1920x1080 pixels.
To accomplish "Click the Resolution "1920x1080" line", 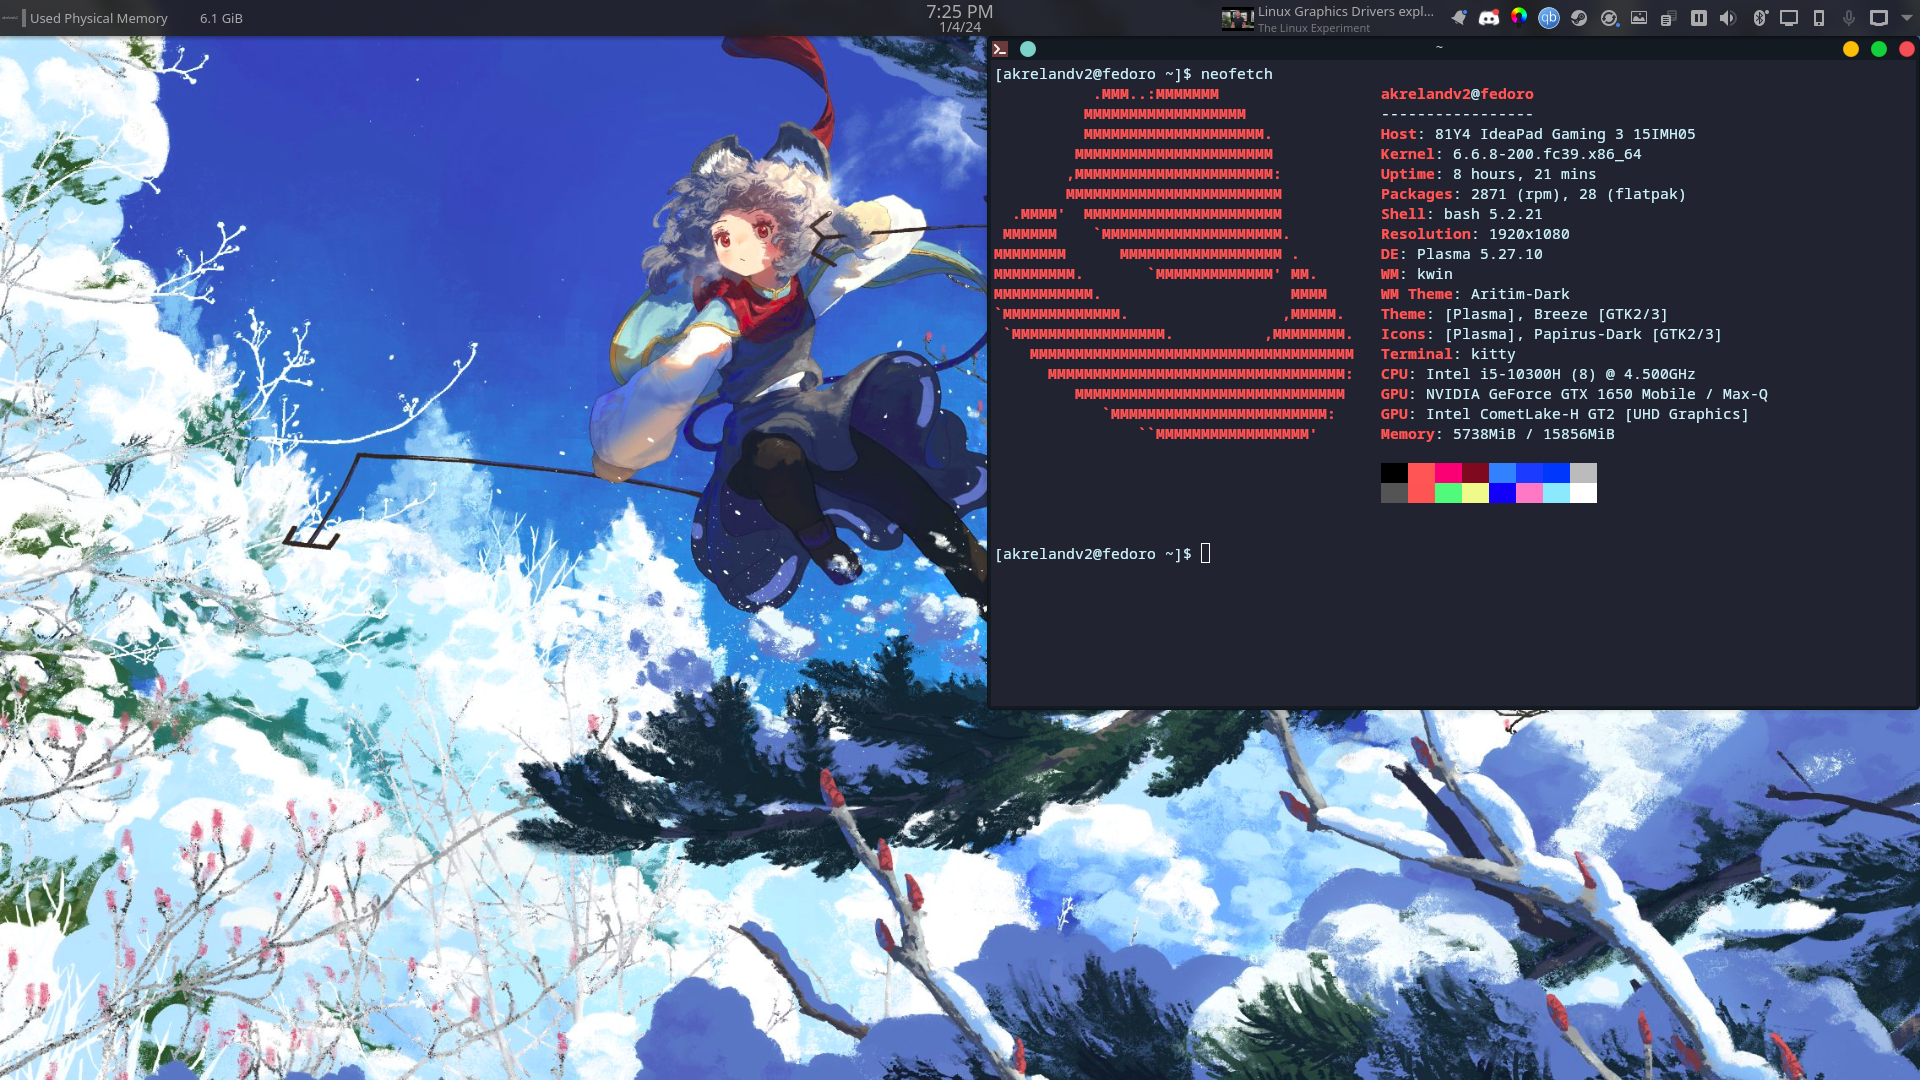I will click(x=1475, y=234).
